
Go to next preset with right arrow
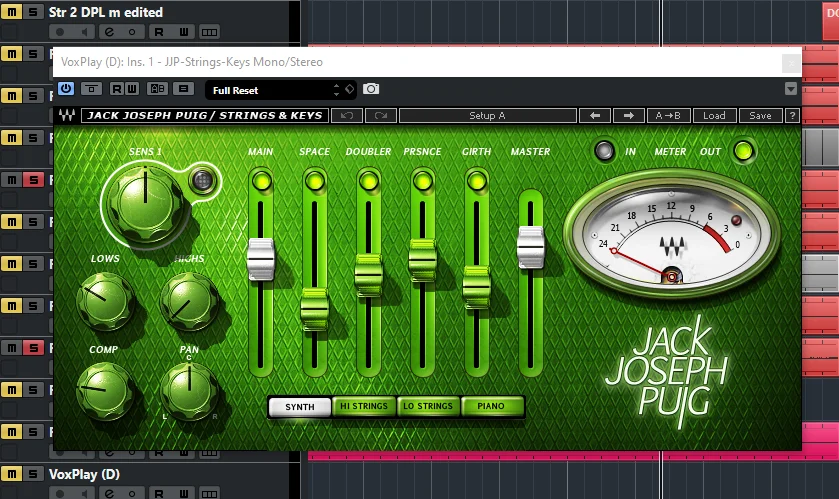629,116
